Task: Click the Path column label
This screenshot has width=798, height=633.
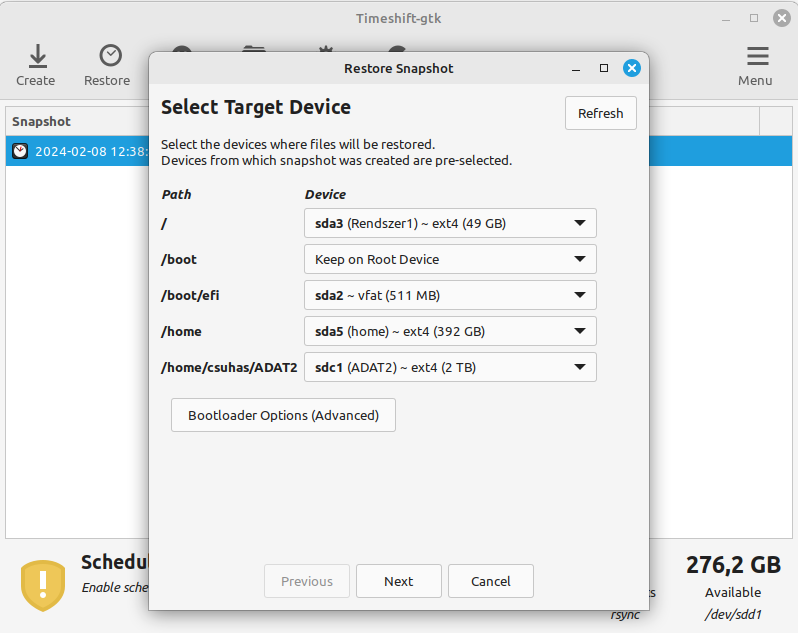Action: pyautogui.click(x=177, y=194)
